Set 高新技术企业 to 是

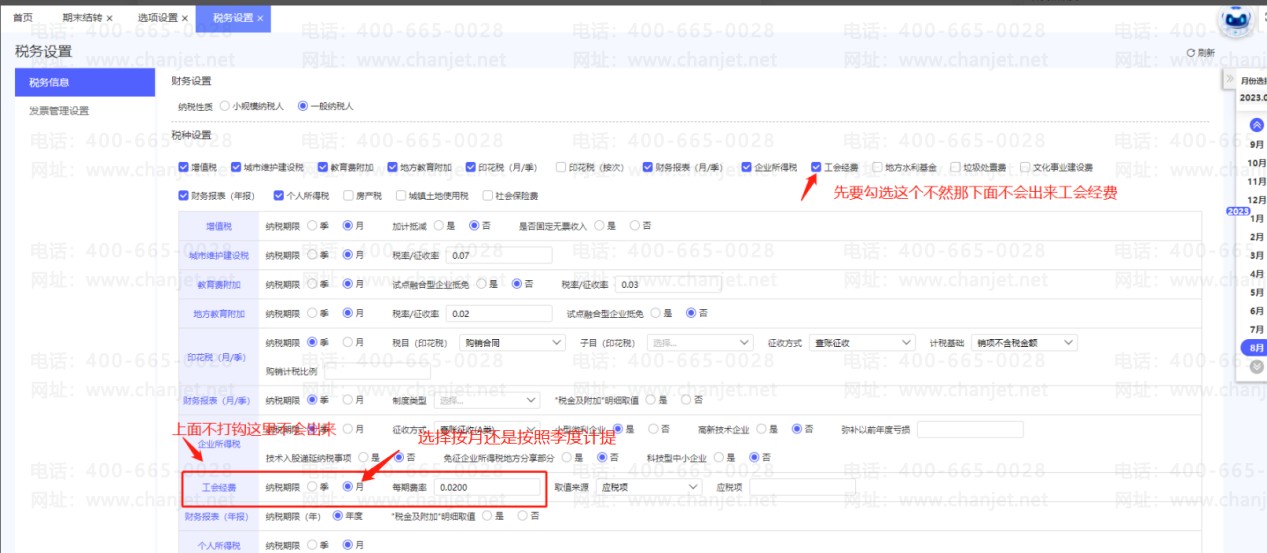(761, 429)
